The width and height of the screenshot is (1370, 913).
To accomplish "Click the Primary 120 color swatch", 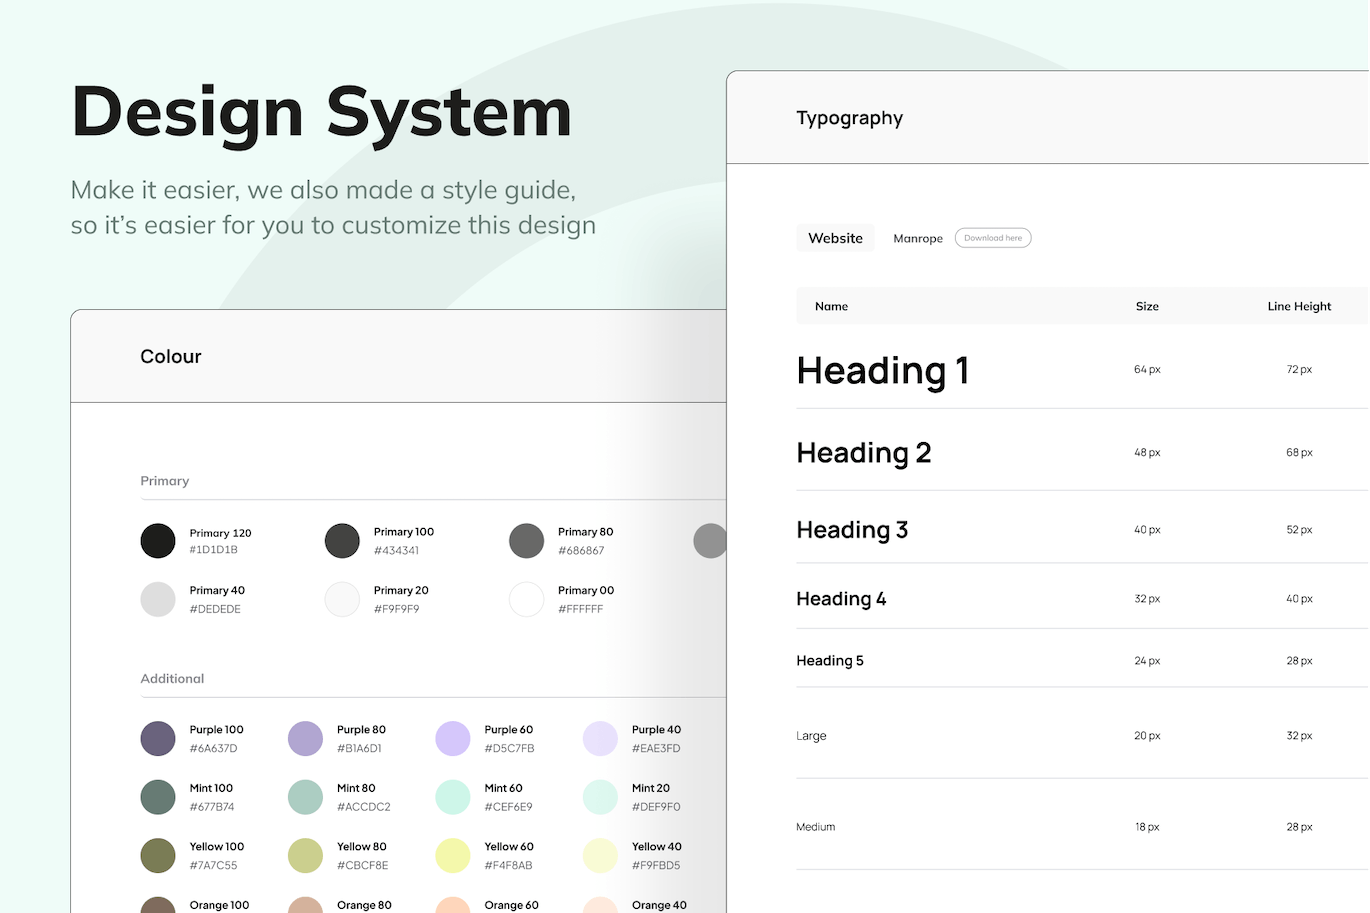I will tap(158, 541).
